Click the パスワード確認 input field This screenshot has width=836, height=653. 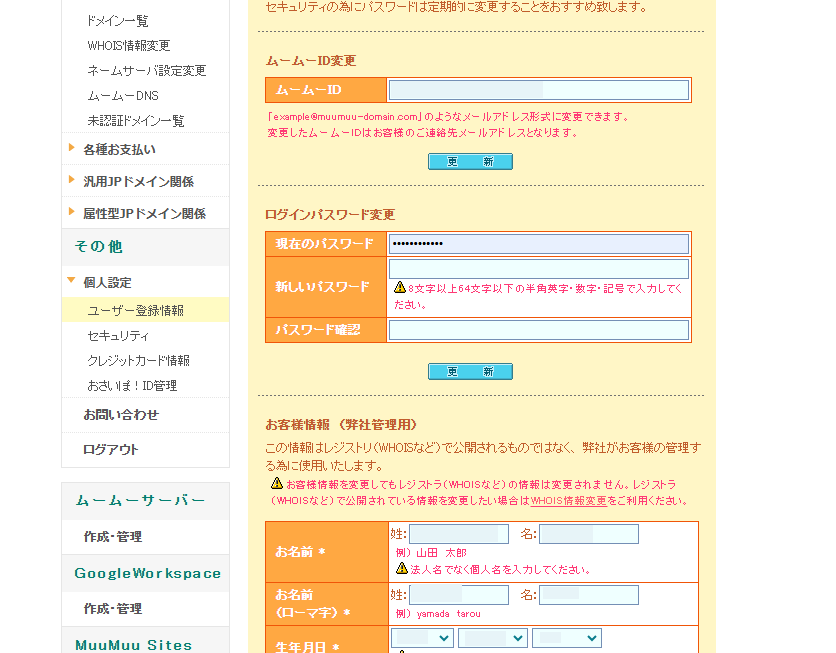tap(538, 330)
